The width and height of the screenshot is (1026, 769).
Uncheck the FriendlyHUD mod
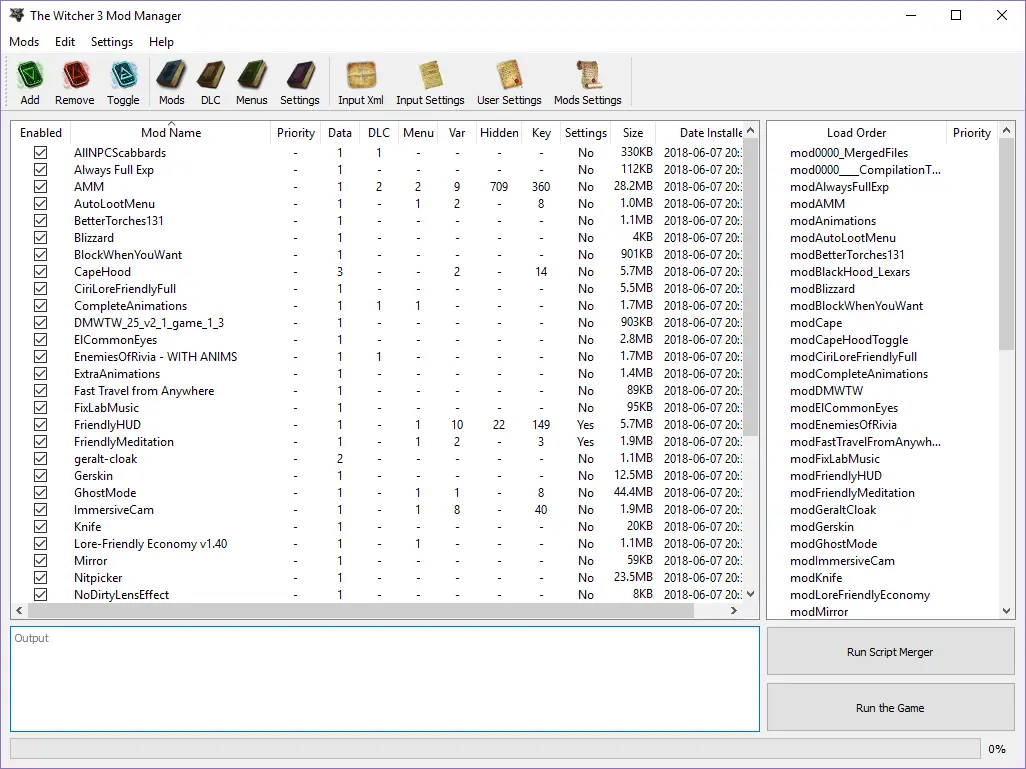point(40,424)
